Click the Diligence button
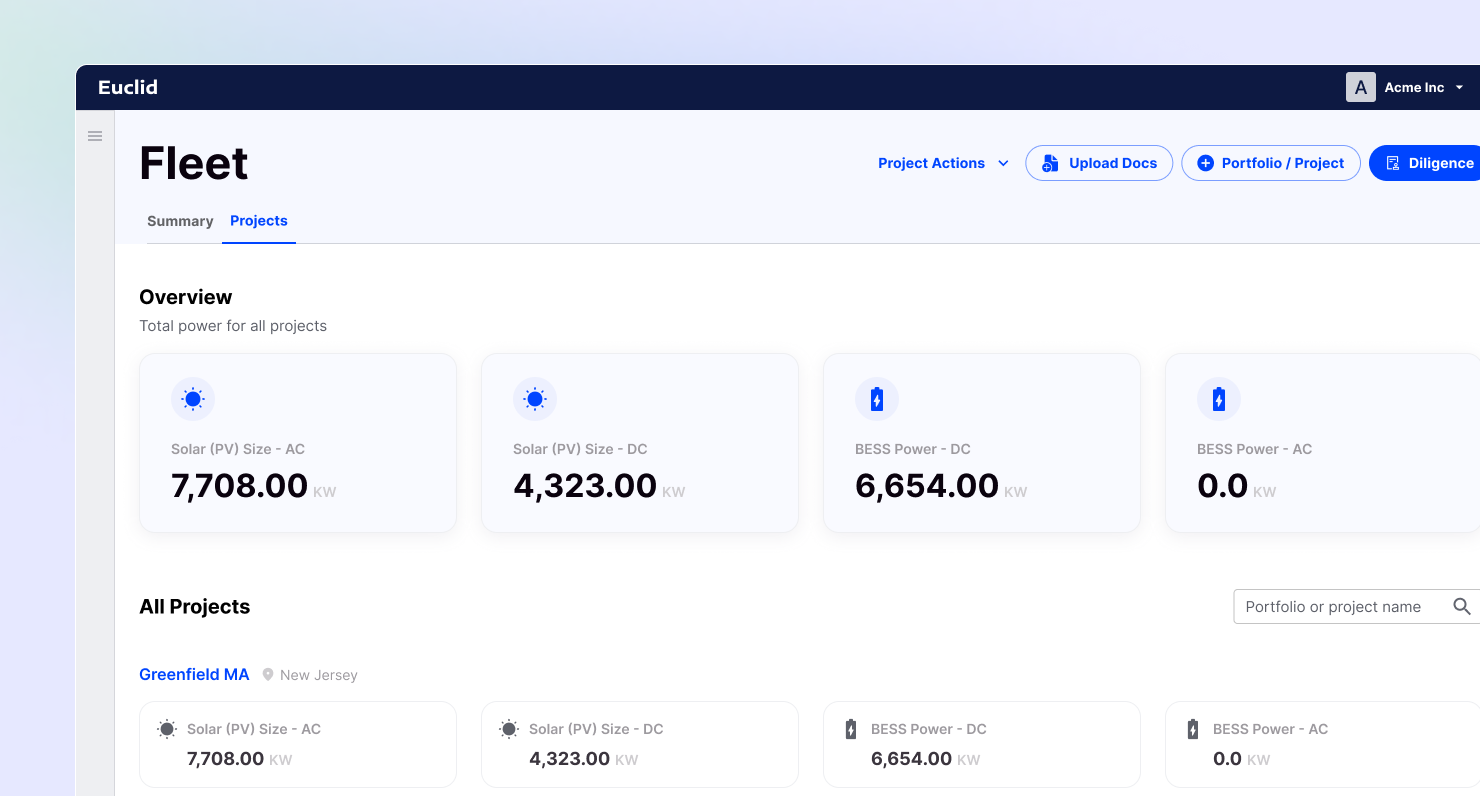 [1424, 163]
